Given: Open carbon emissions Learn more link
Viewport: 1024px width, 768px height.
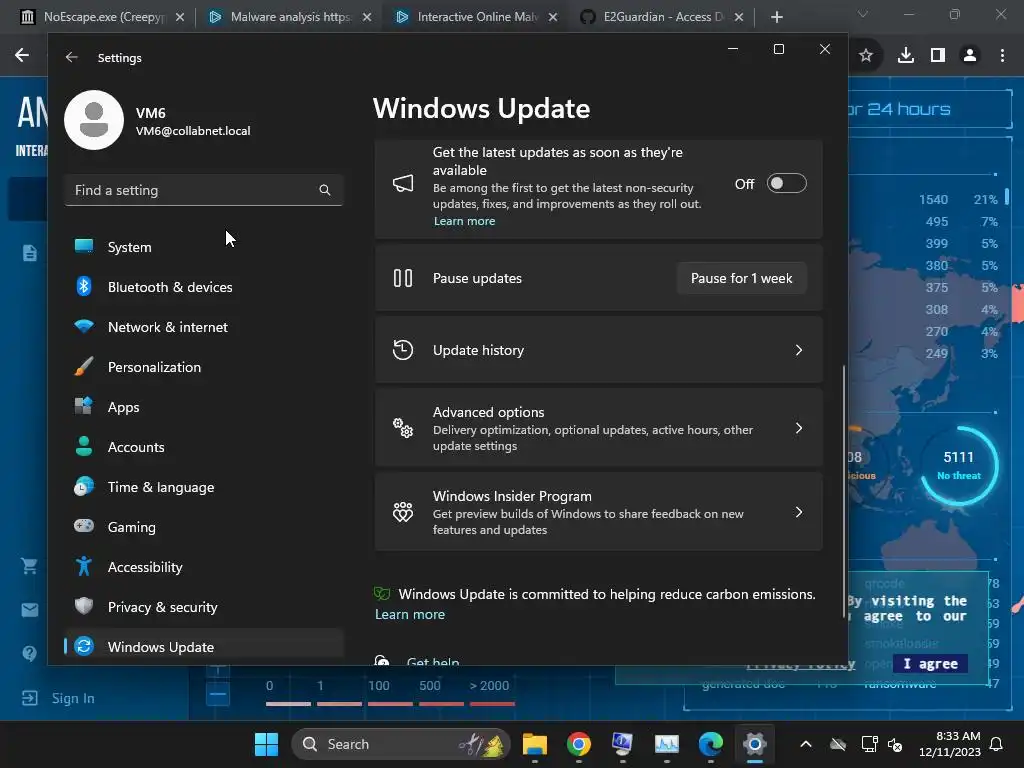Looking at the screenshot, I should tap(409, 615).
